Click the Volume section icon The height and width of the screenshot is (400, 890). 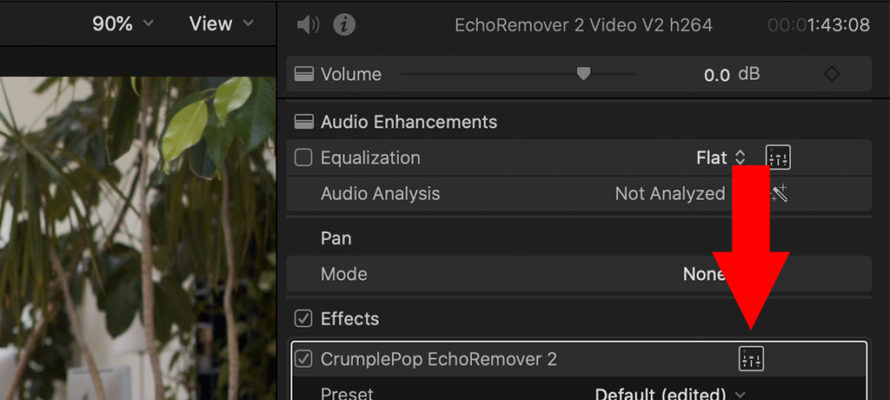(304, 74)
